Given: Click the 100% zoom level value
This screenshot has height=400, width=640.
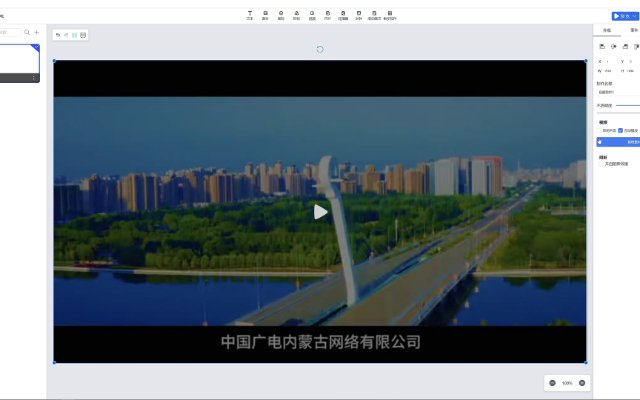Looking at the screenshot, I should point(567,383).
